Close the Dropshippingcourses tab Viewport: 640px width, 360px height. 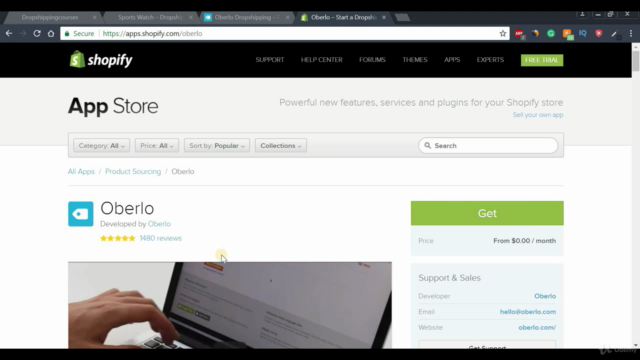[94, 17]
